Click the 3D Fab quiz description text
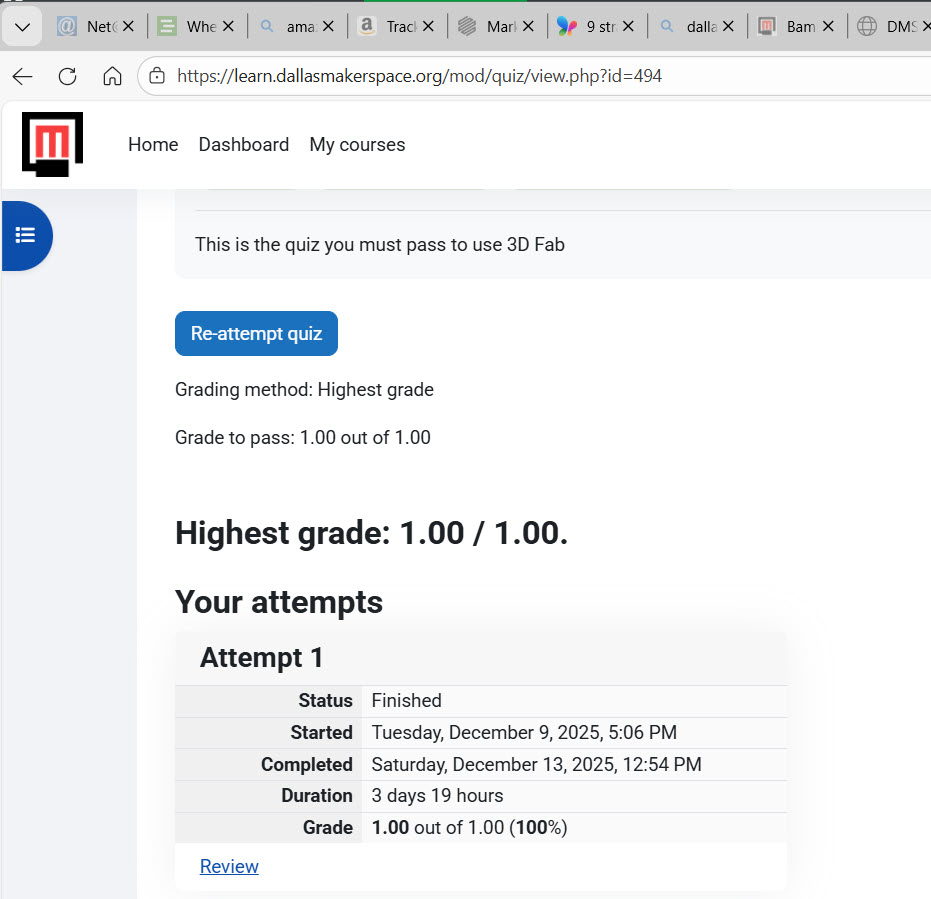931x899 pixels. [x=380, y=245]
